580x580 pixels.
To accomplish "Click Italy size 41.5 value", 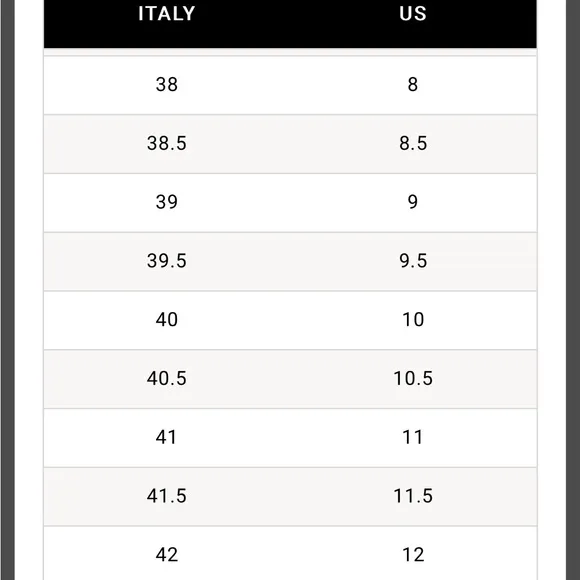I will pyautogui.click(x=166, y=496).
